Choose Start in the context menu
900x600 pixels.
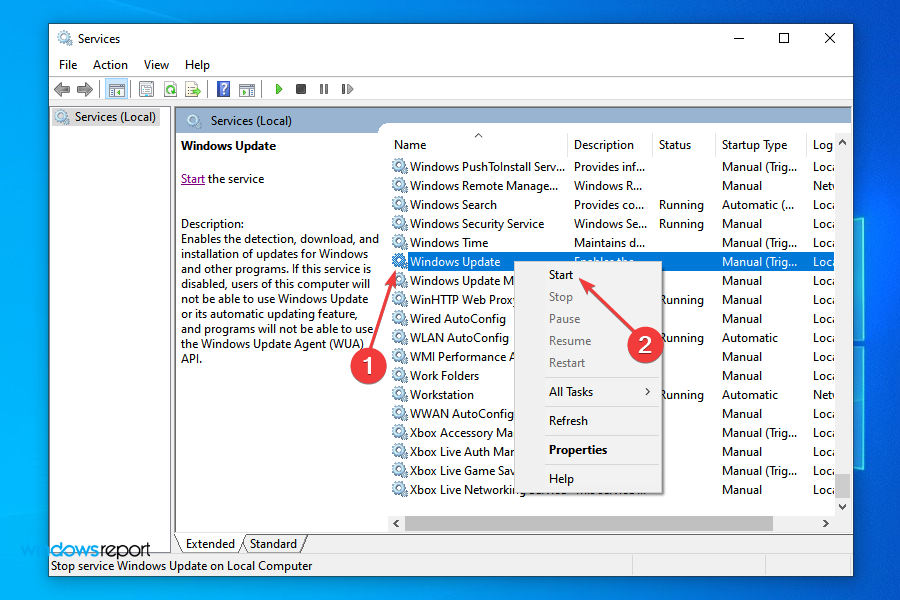[x=561, y=275]
